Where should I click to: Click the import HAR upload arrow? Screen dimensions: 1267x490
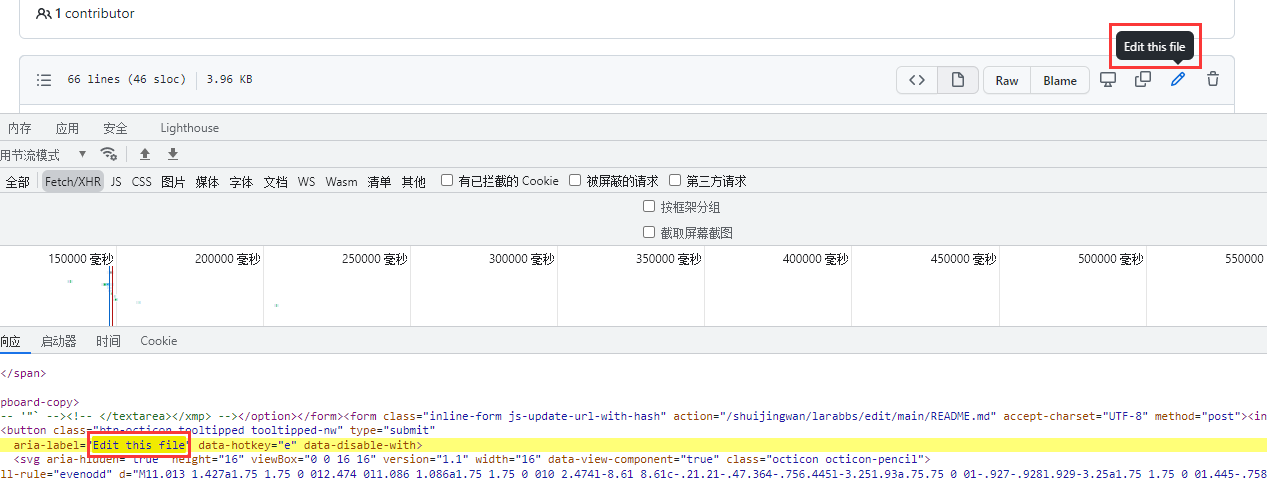click(x=145, y=154)
